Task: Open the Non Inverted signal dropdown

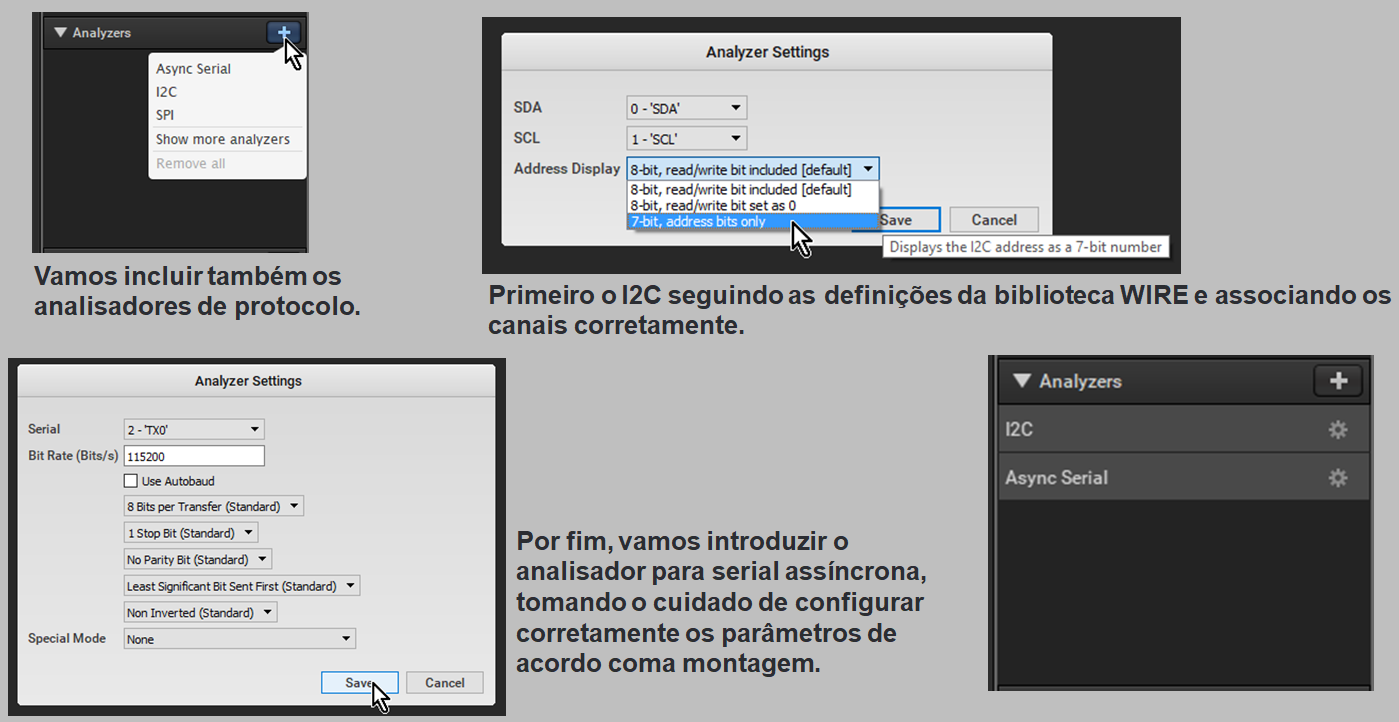Action: point(200,612)
